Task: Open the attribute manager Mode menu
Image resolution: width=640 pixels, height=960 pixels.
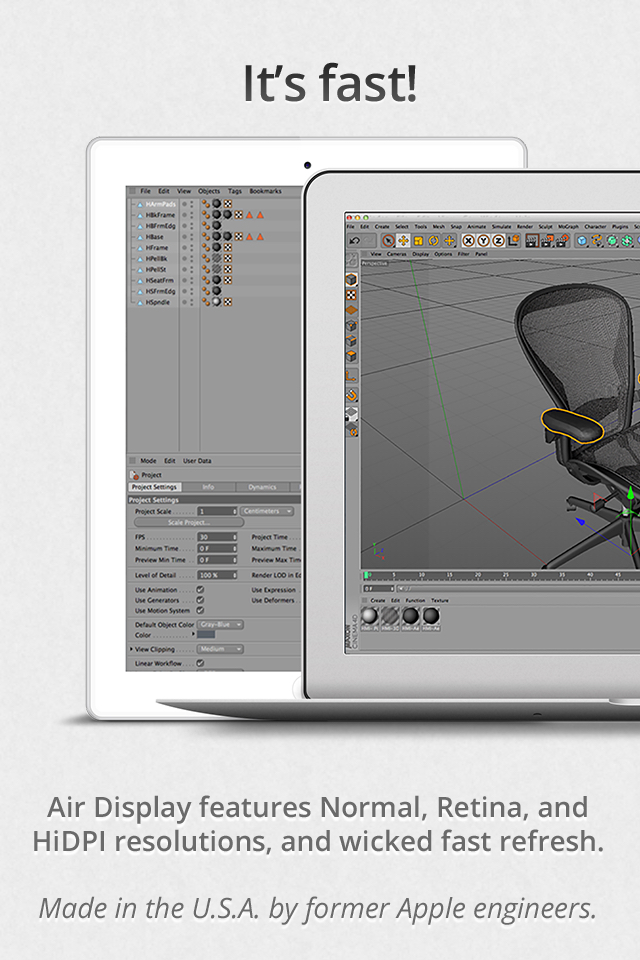Action: click(148, 461)
